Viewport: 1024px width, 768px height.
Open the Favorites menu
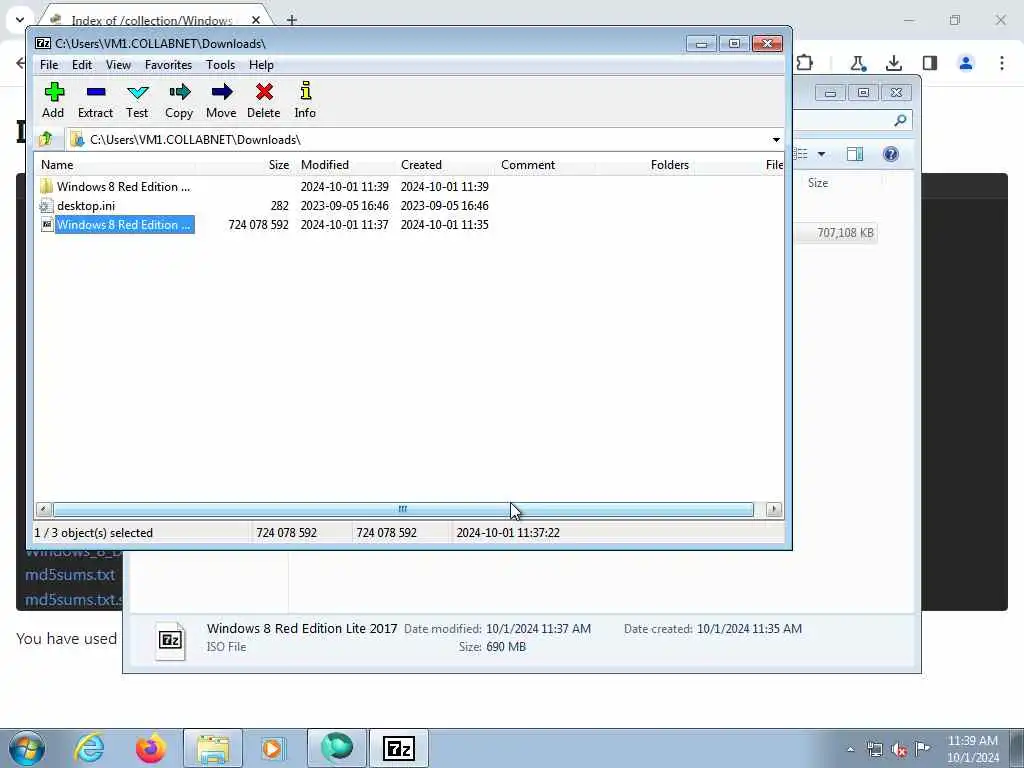tap(168, 65)
